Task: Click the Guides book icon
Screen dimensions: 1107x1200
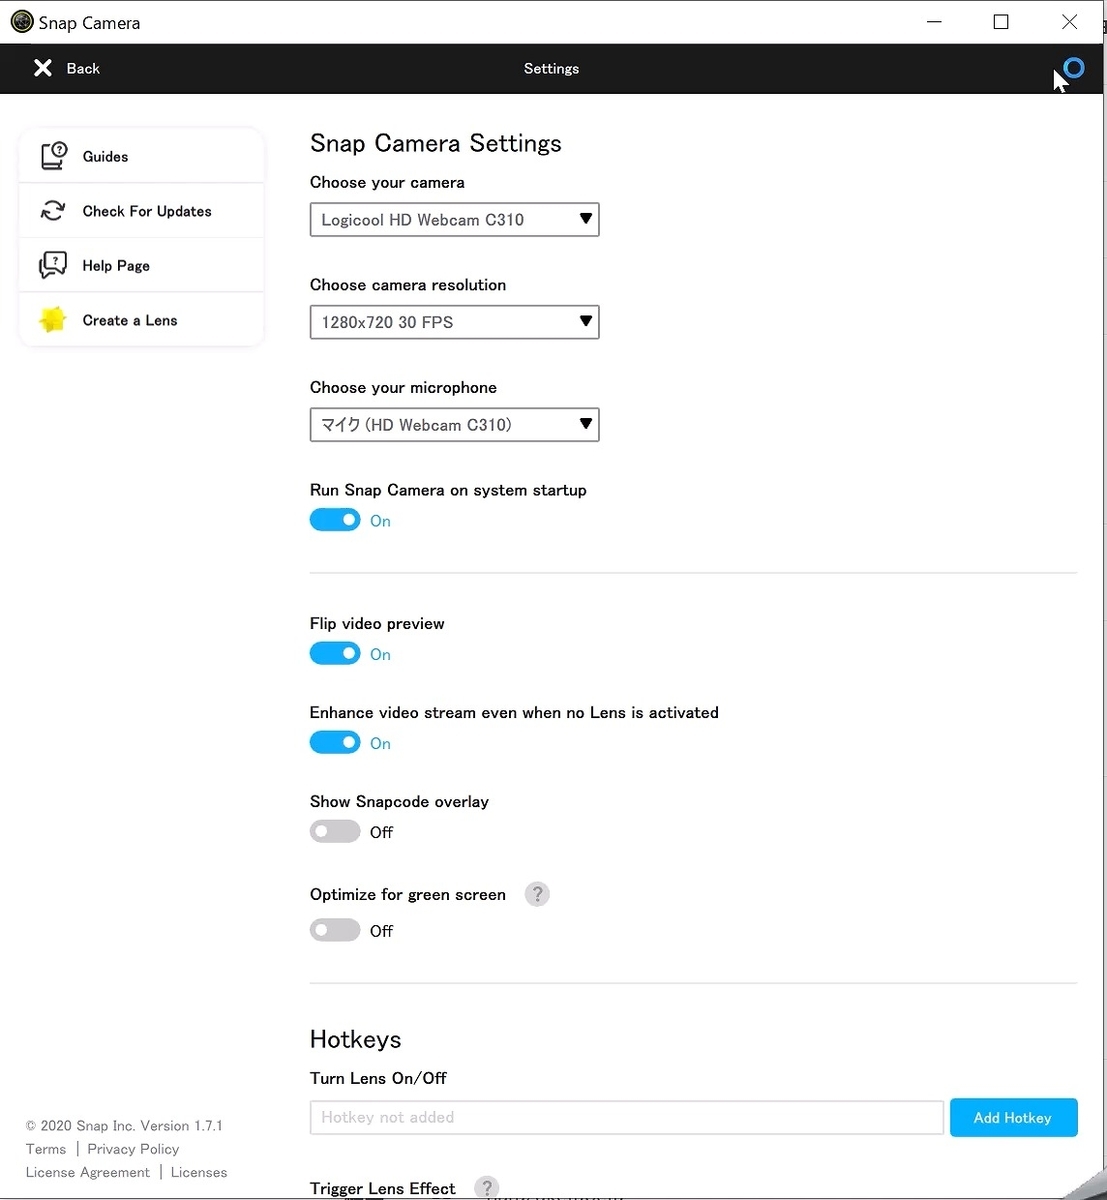Action: (53, 156)
